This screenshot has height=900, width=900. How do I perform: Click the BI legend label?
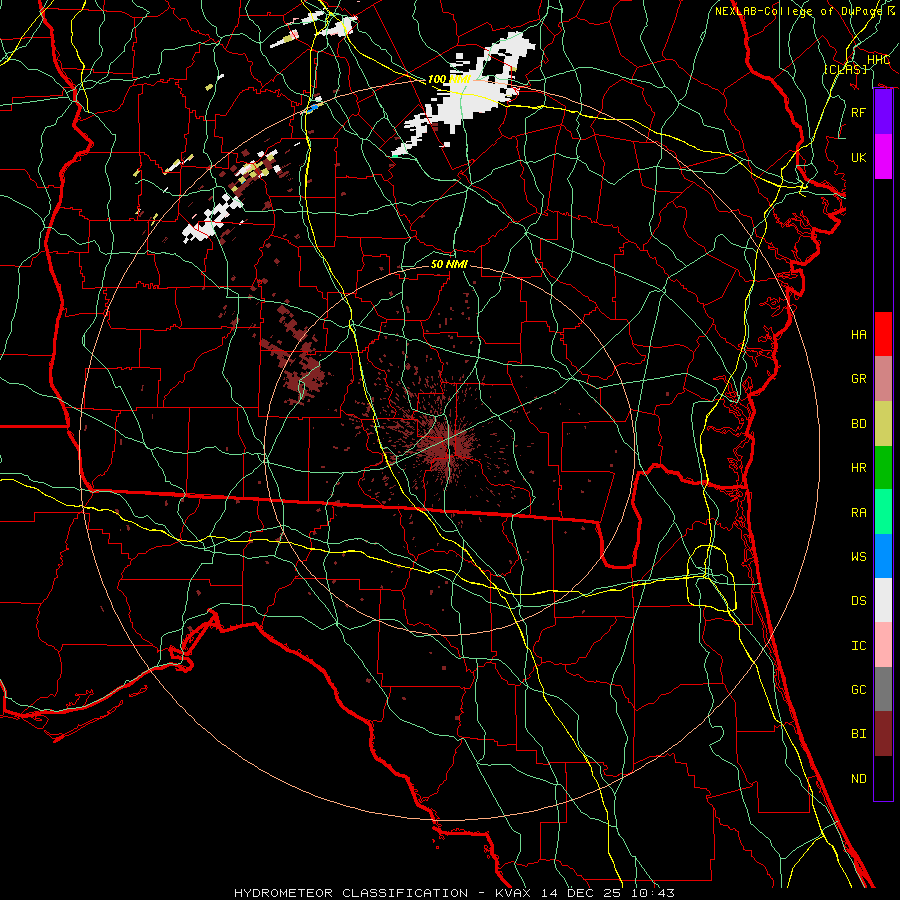pyautogui.click(x=859, y=734)
